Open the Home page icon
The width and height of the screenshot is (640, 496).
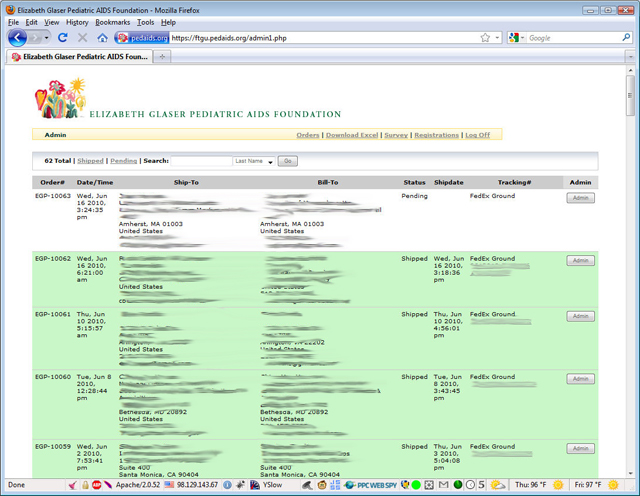pyautogui.click(x=102, y=38)
